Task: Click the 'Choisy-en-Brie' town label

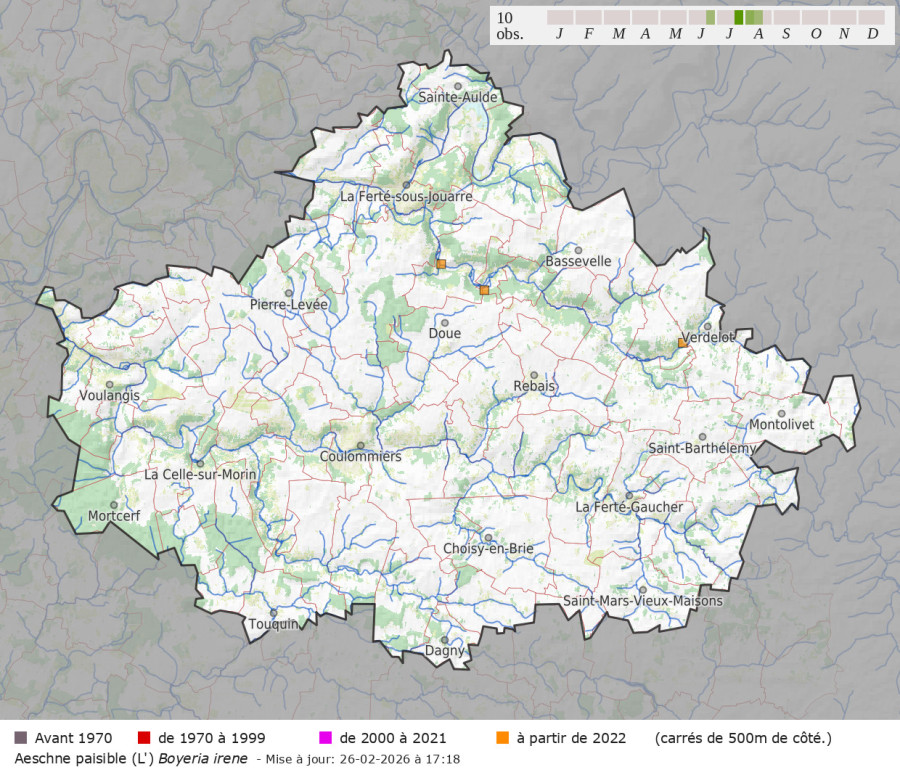Action: tap(488, 549)
